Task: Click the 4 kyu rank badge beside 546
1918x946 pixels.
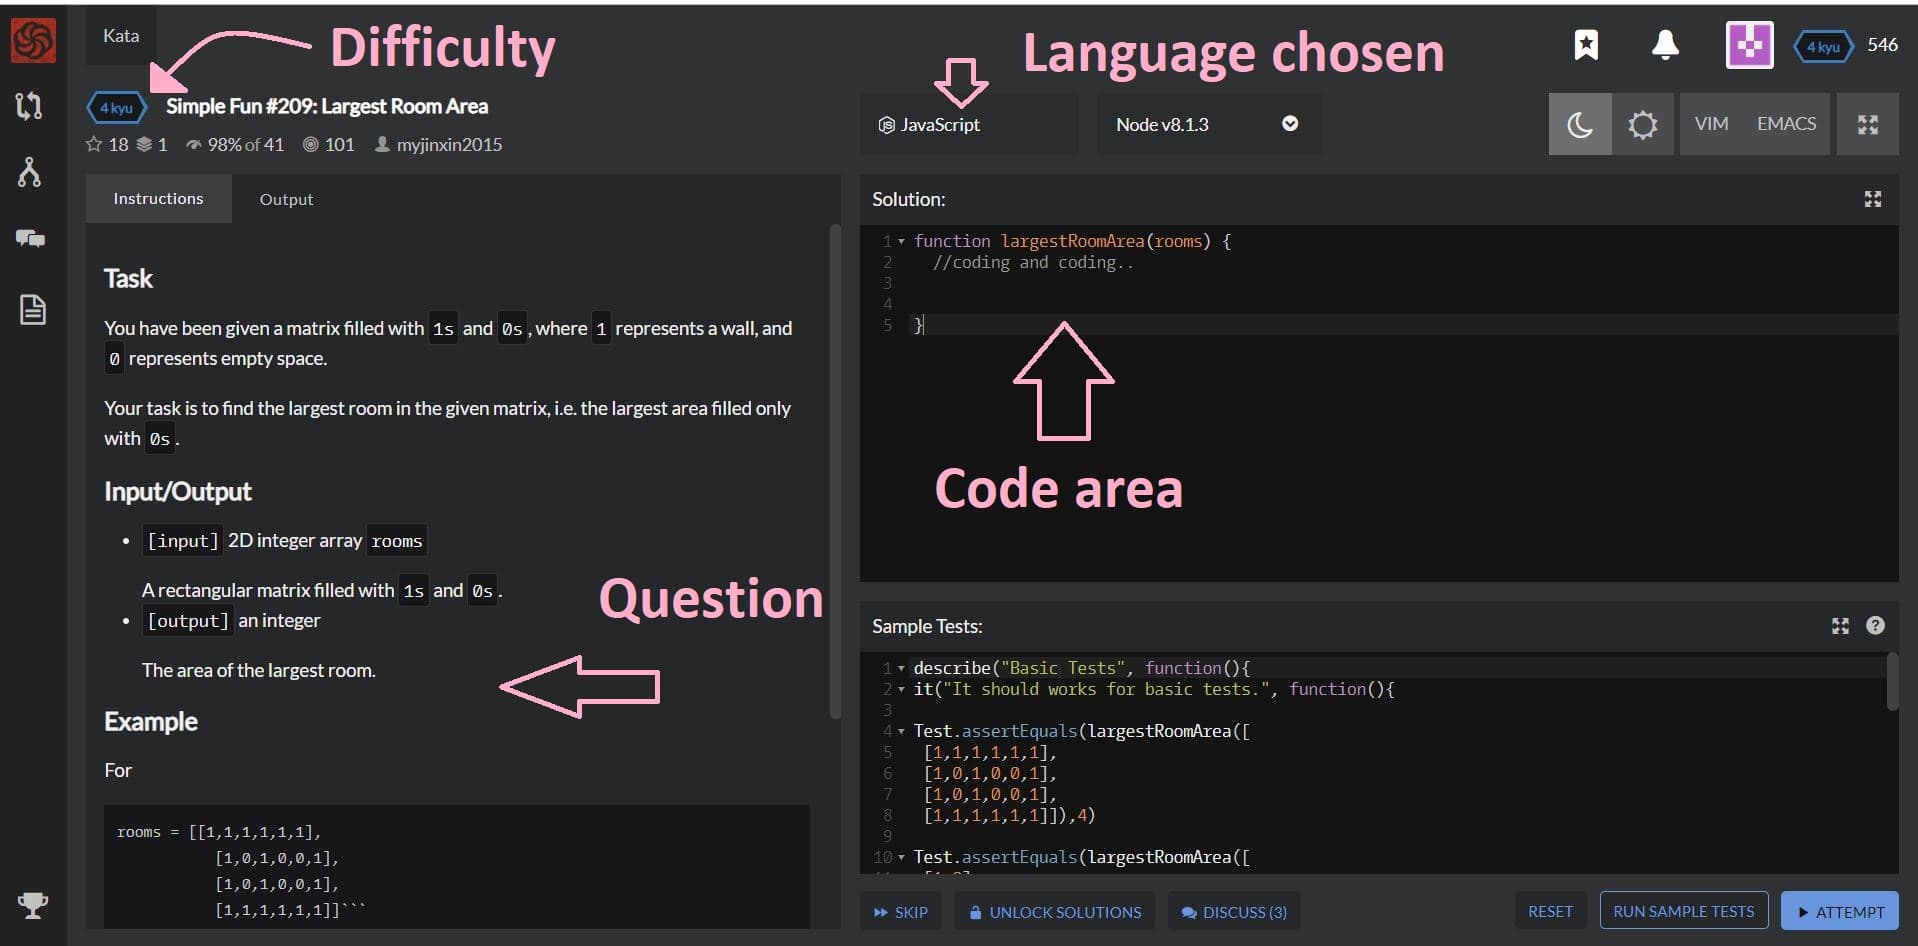Action: pos(1823,46)
